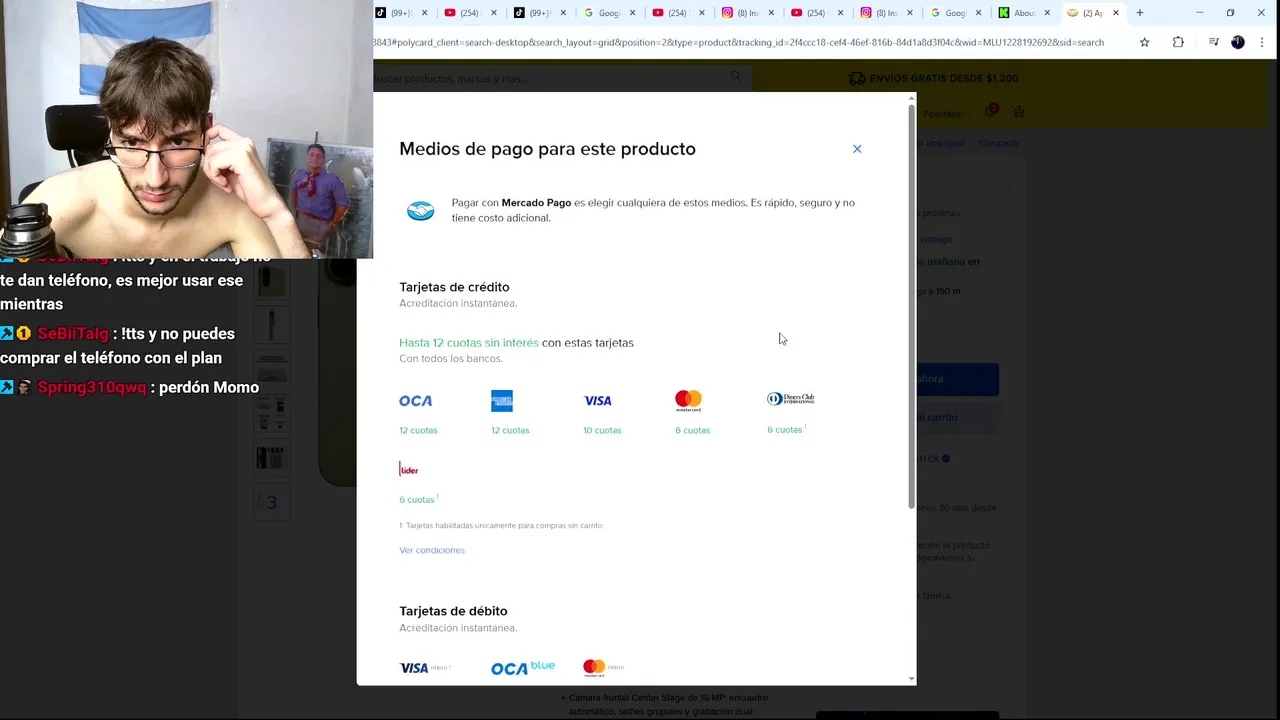Open the browser Extensions puzzle icon

click(x=1178, y=42)
